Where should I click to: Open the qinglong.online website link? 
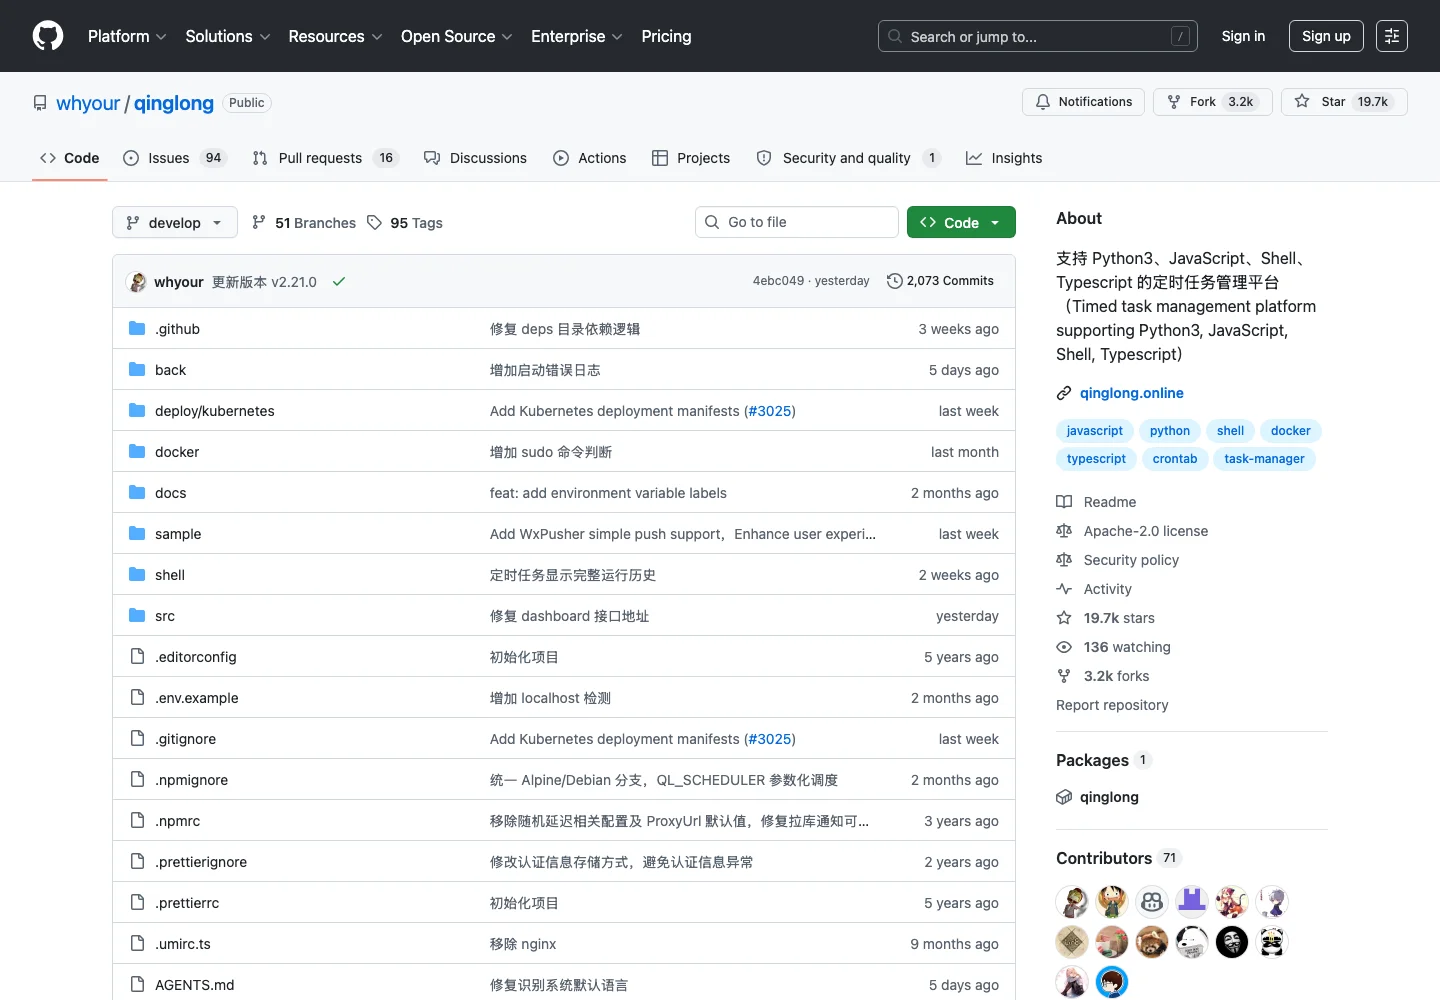1131,393
